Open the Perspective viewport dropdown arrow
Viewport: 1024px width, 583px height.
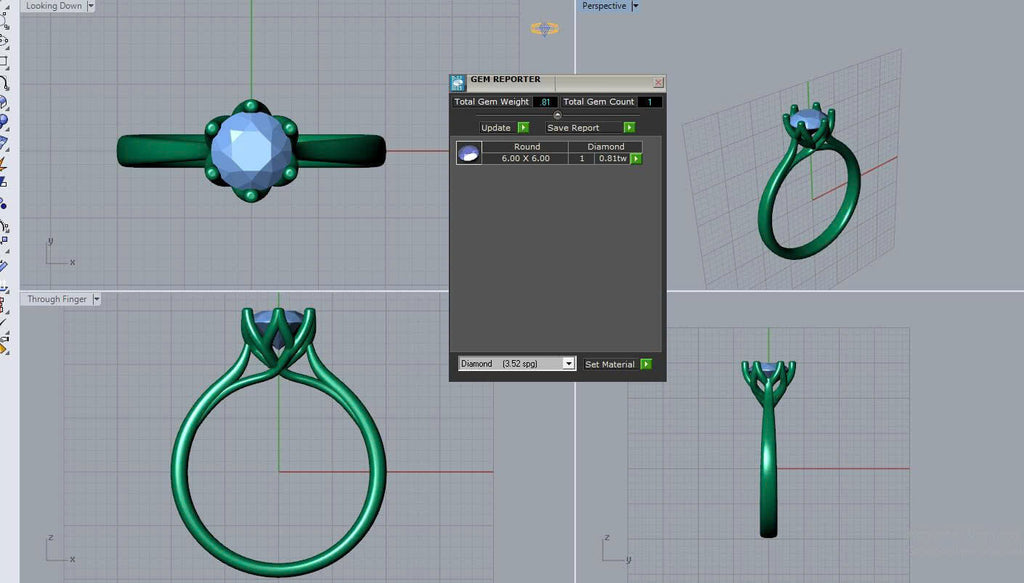pos(635,6)
